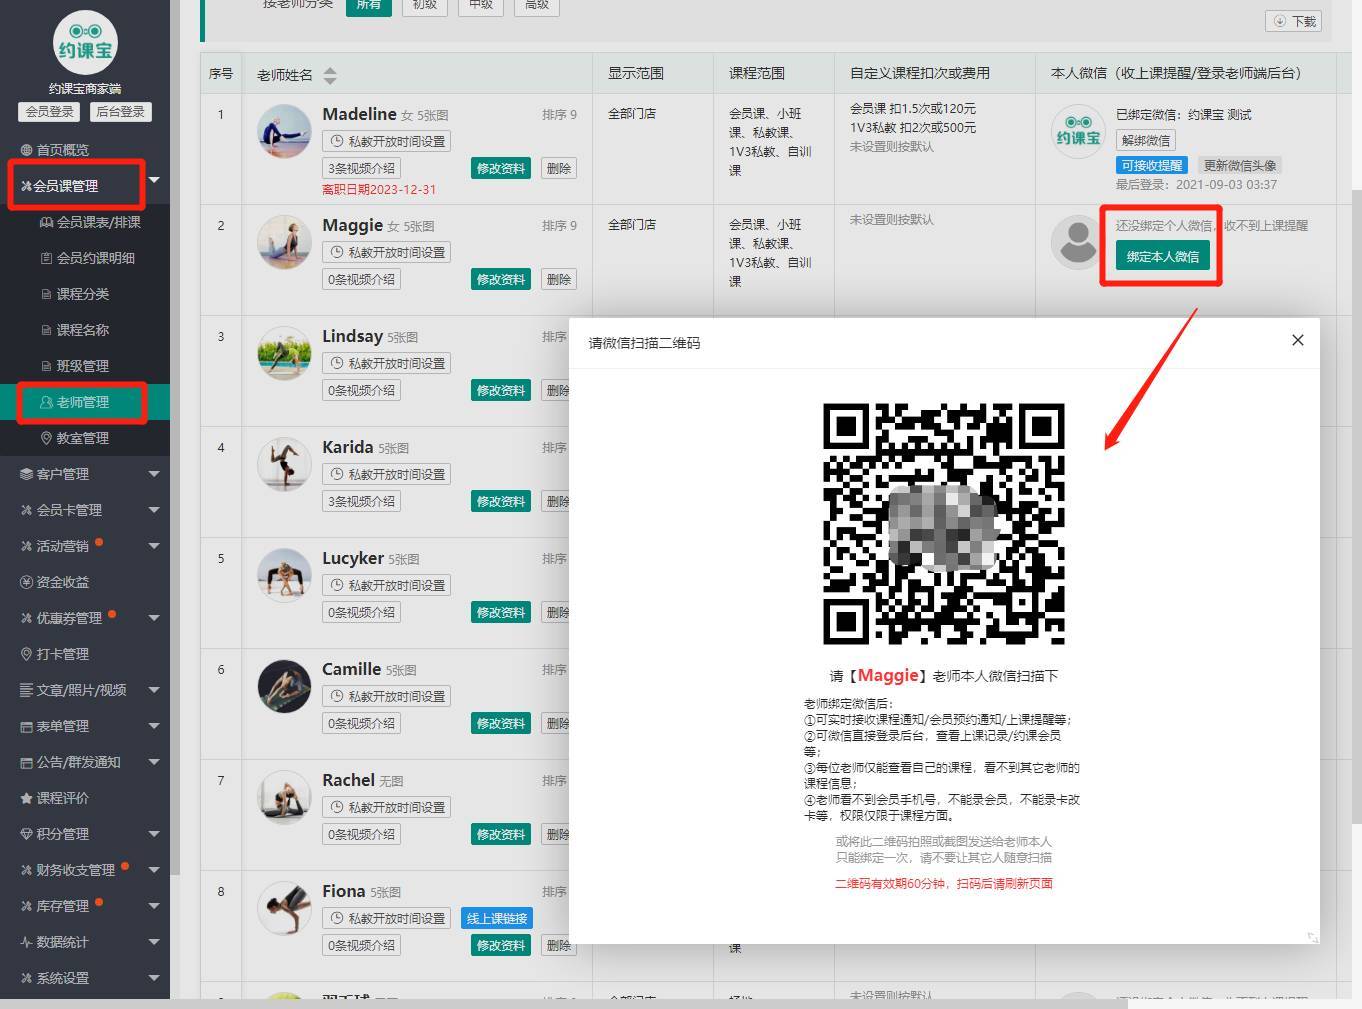Open 教室管理 submenu item

click(75, 438)
